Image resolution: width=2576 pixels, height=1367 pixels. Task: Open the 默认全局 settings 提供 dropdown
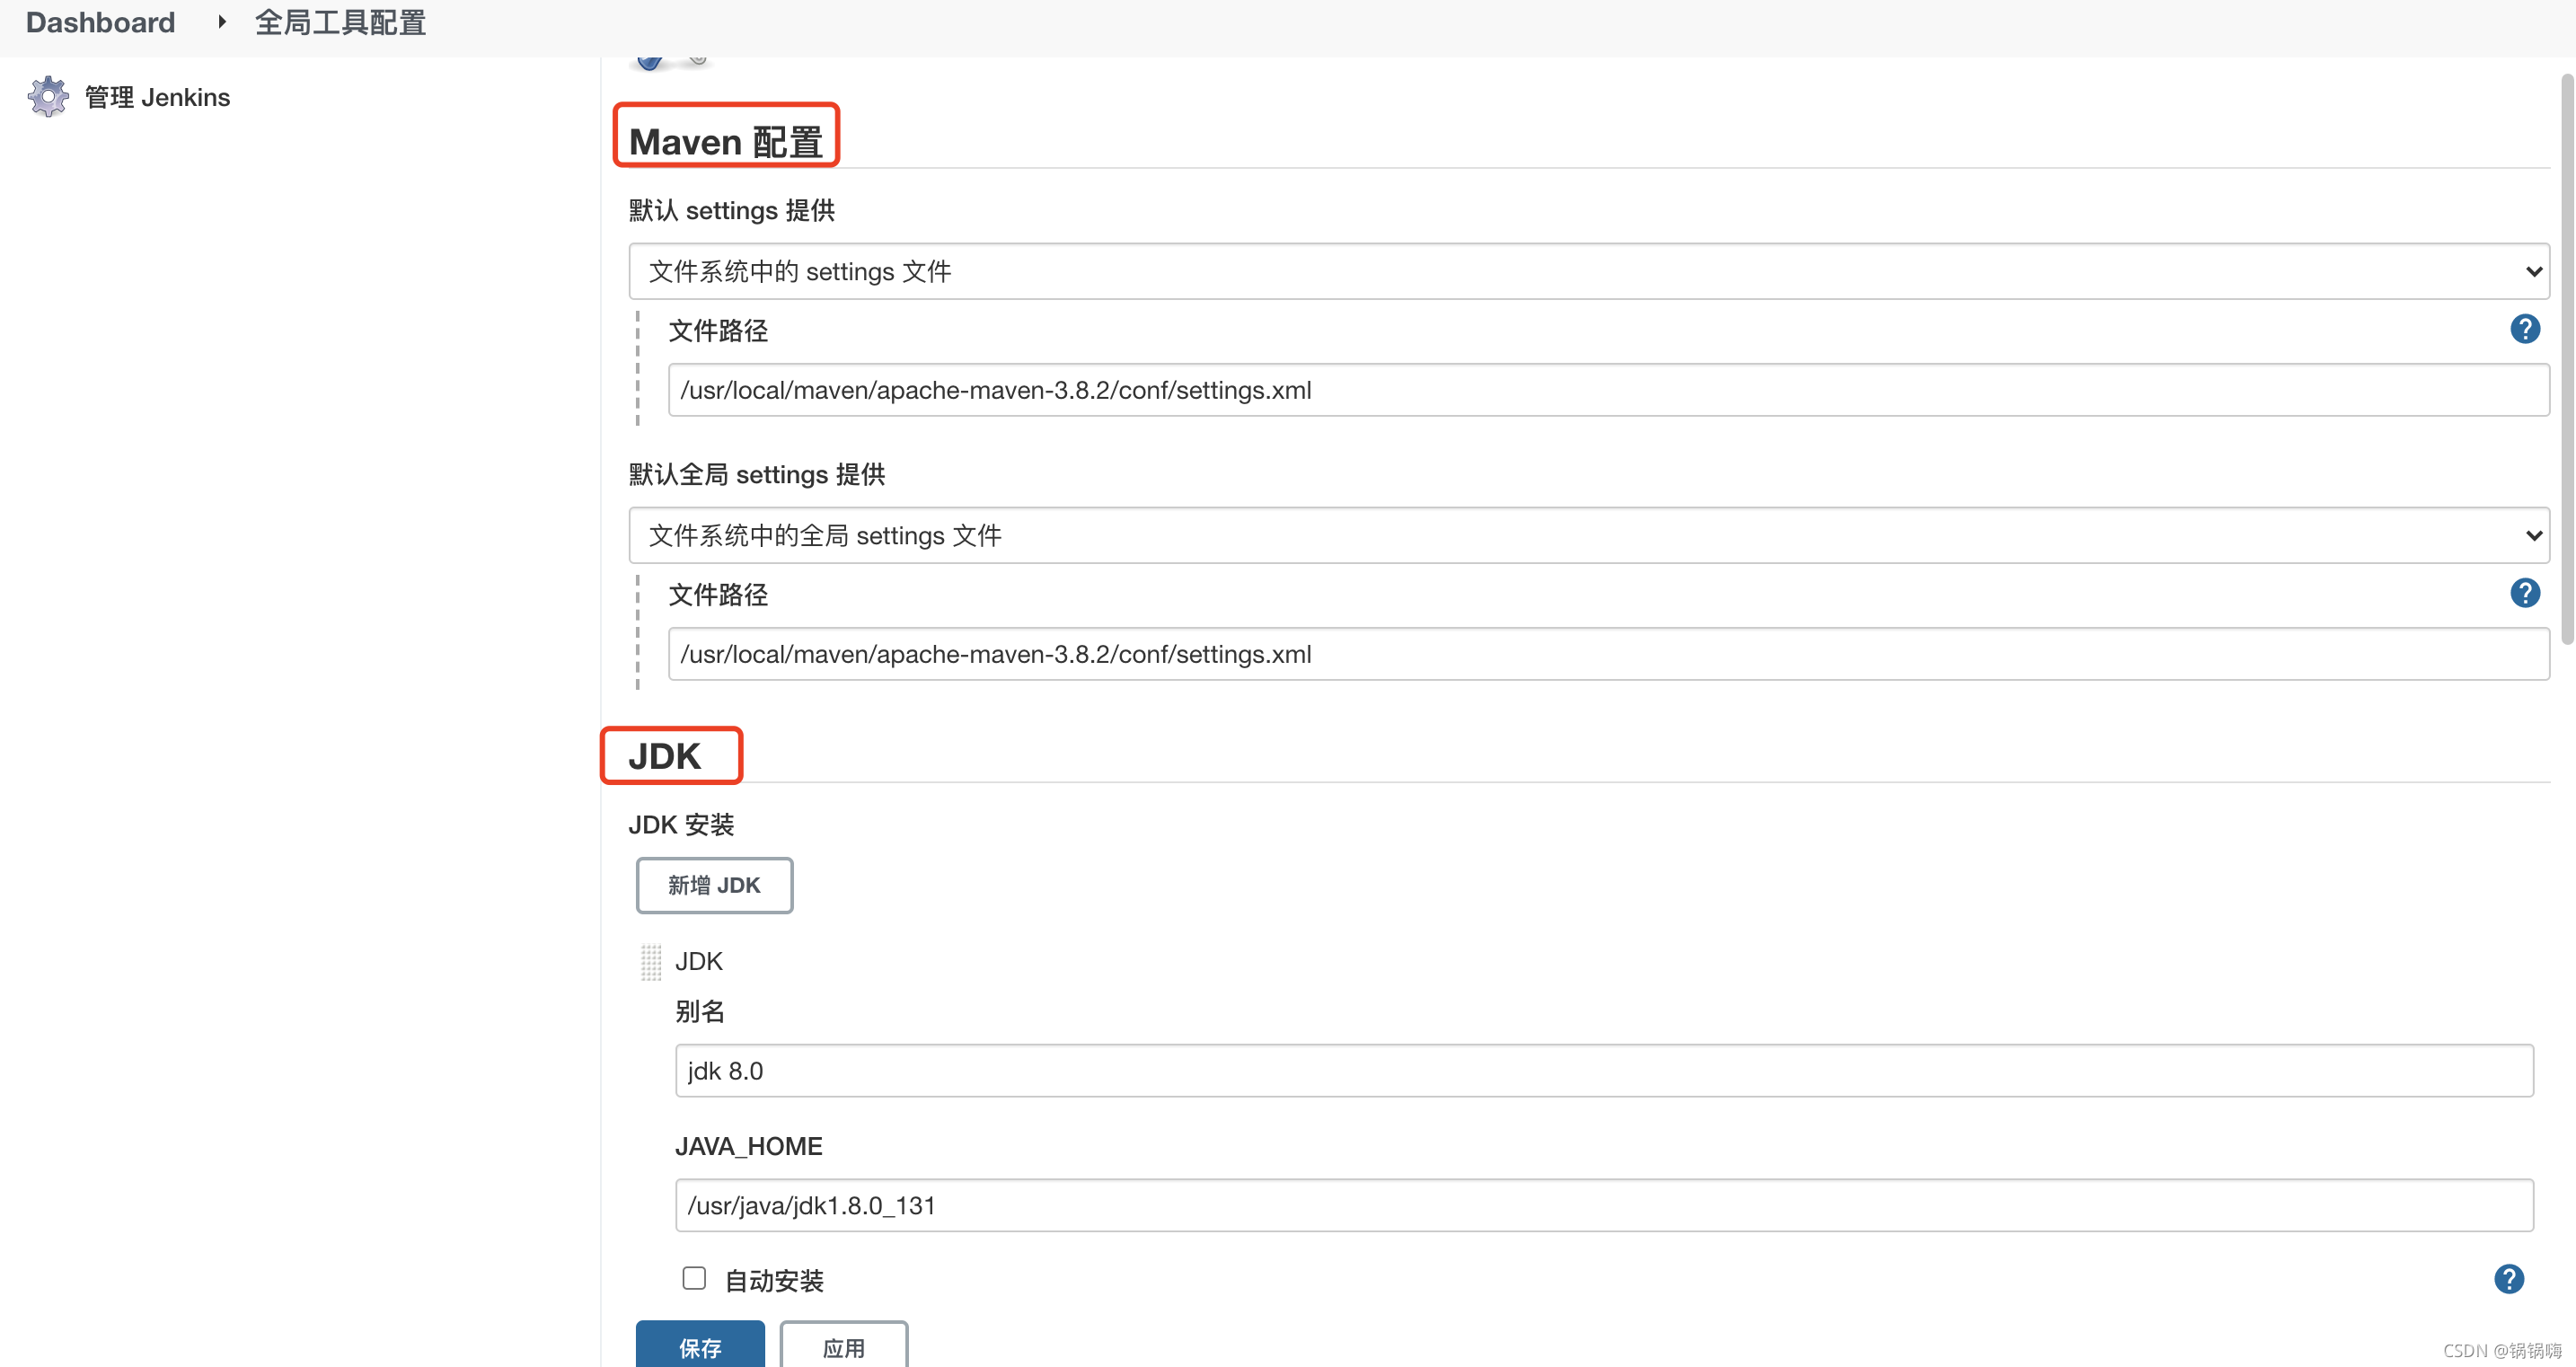coord(1589,535)
